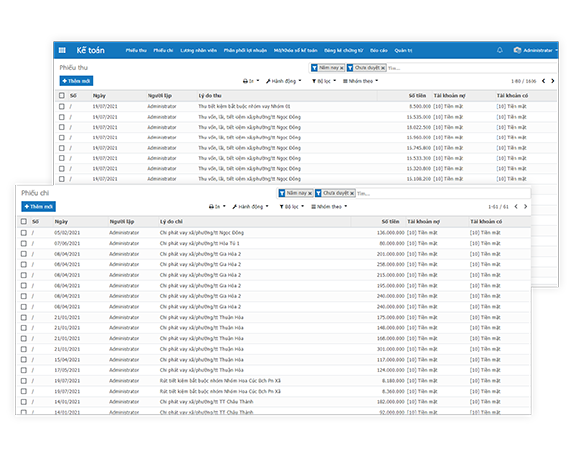The width and height of the screenshot is (570, 458).
Task: Open notifications bell icon
Action: [500, 50]
